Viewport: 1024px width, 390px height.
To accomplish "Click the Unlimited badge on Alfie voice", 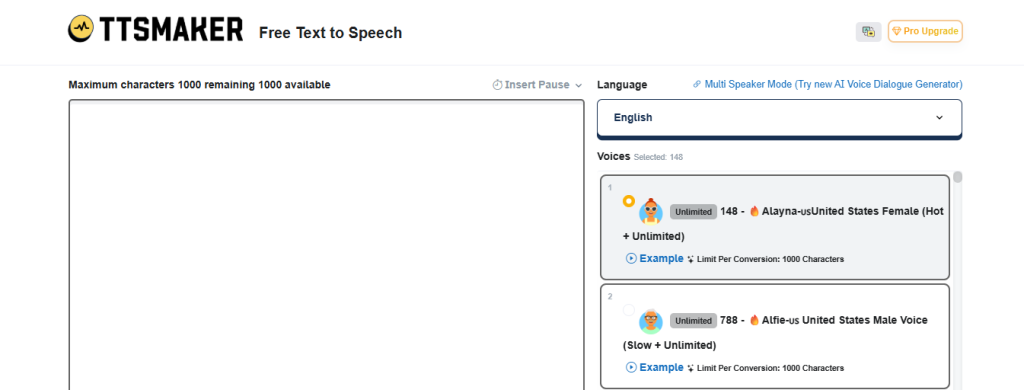I will coord(693,321).
